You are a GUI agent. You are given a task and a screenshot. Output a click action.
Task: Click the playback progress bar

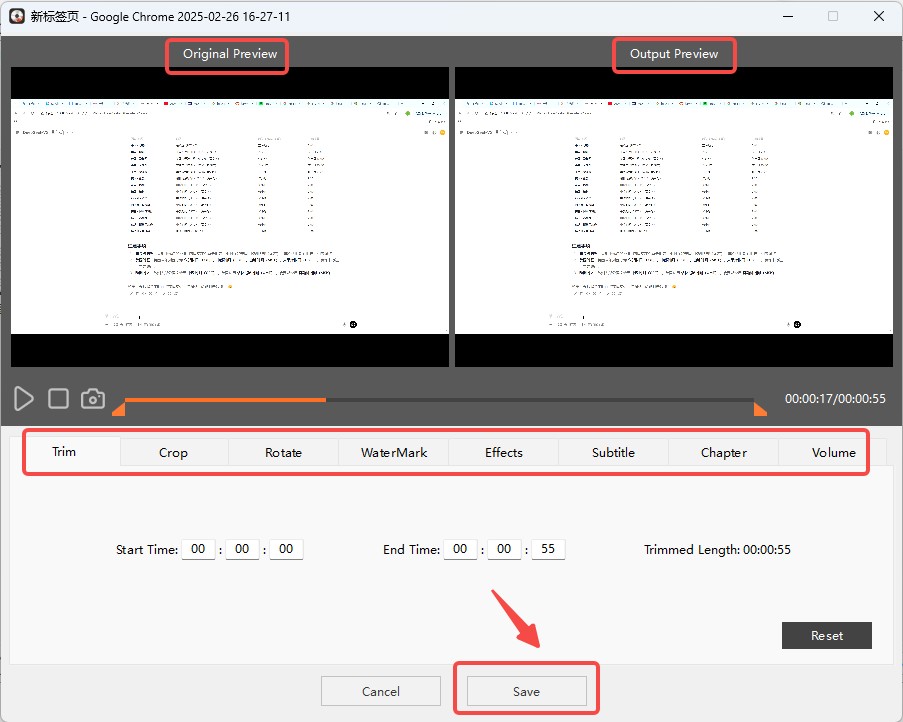pyautogui.click(x=440, y=400)
